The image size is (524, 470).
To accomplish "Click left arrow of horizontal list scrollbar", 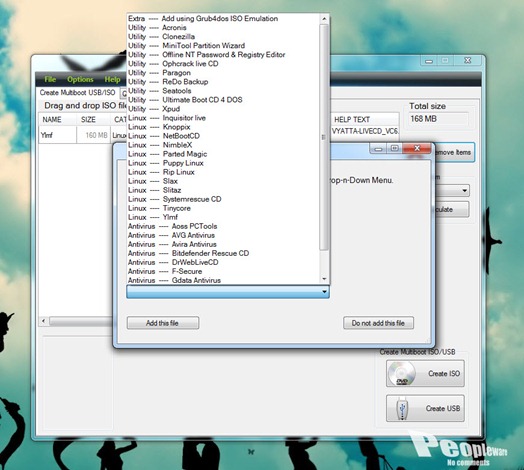I will click(43, 321).
